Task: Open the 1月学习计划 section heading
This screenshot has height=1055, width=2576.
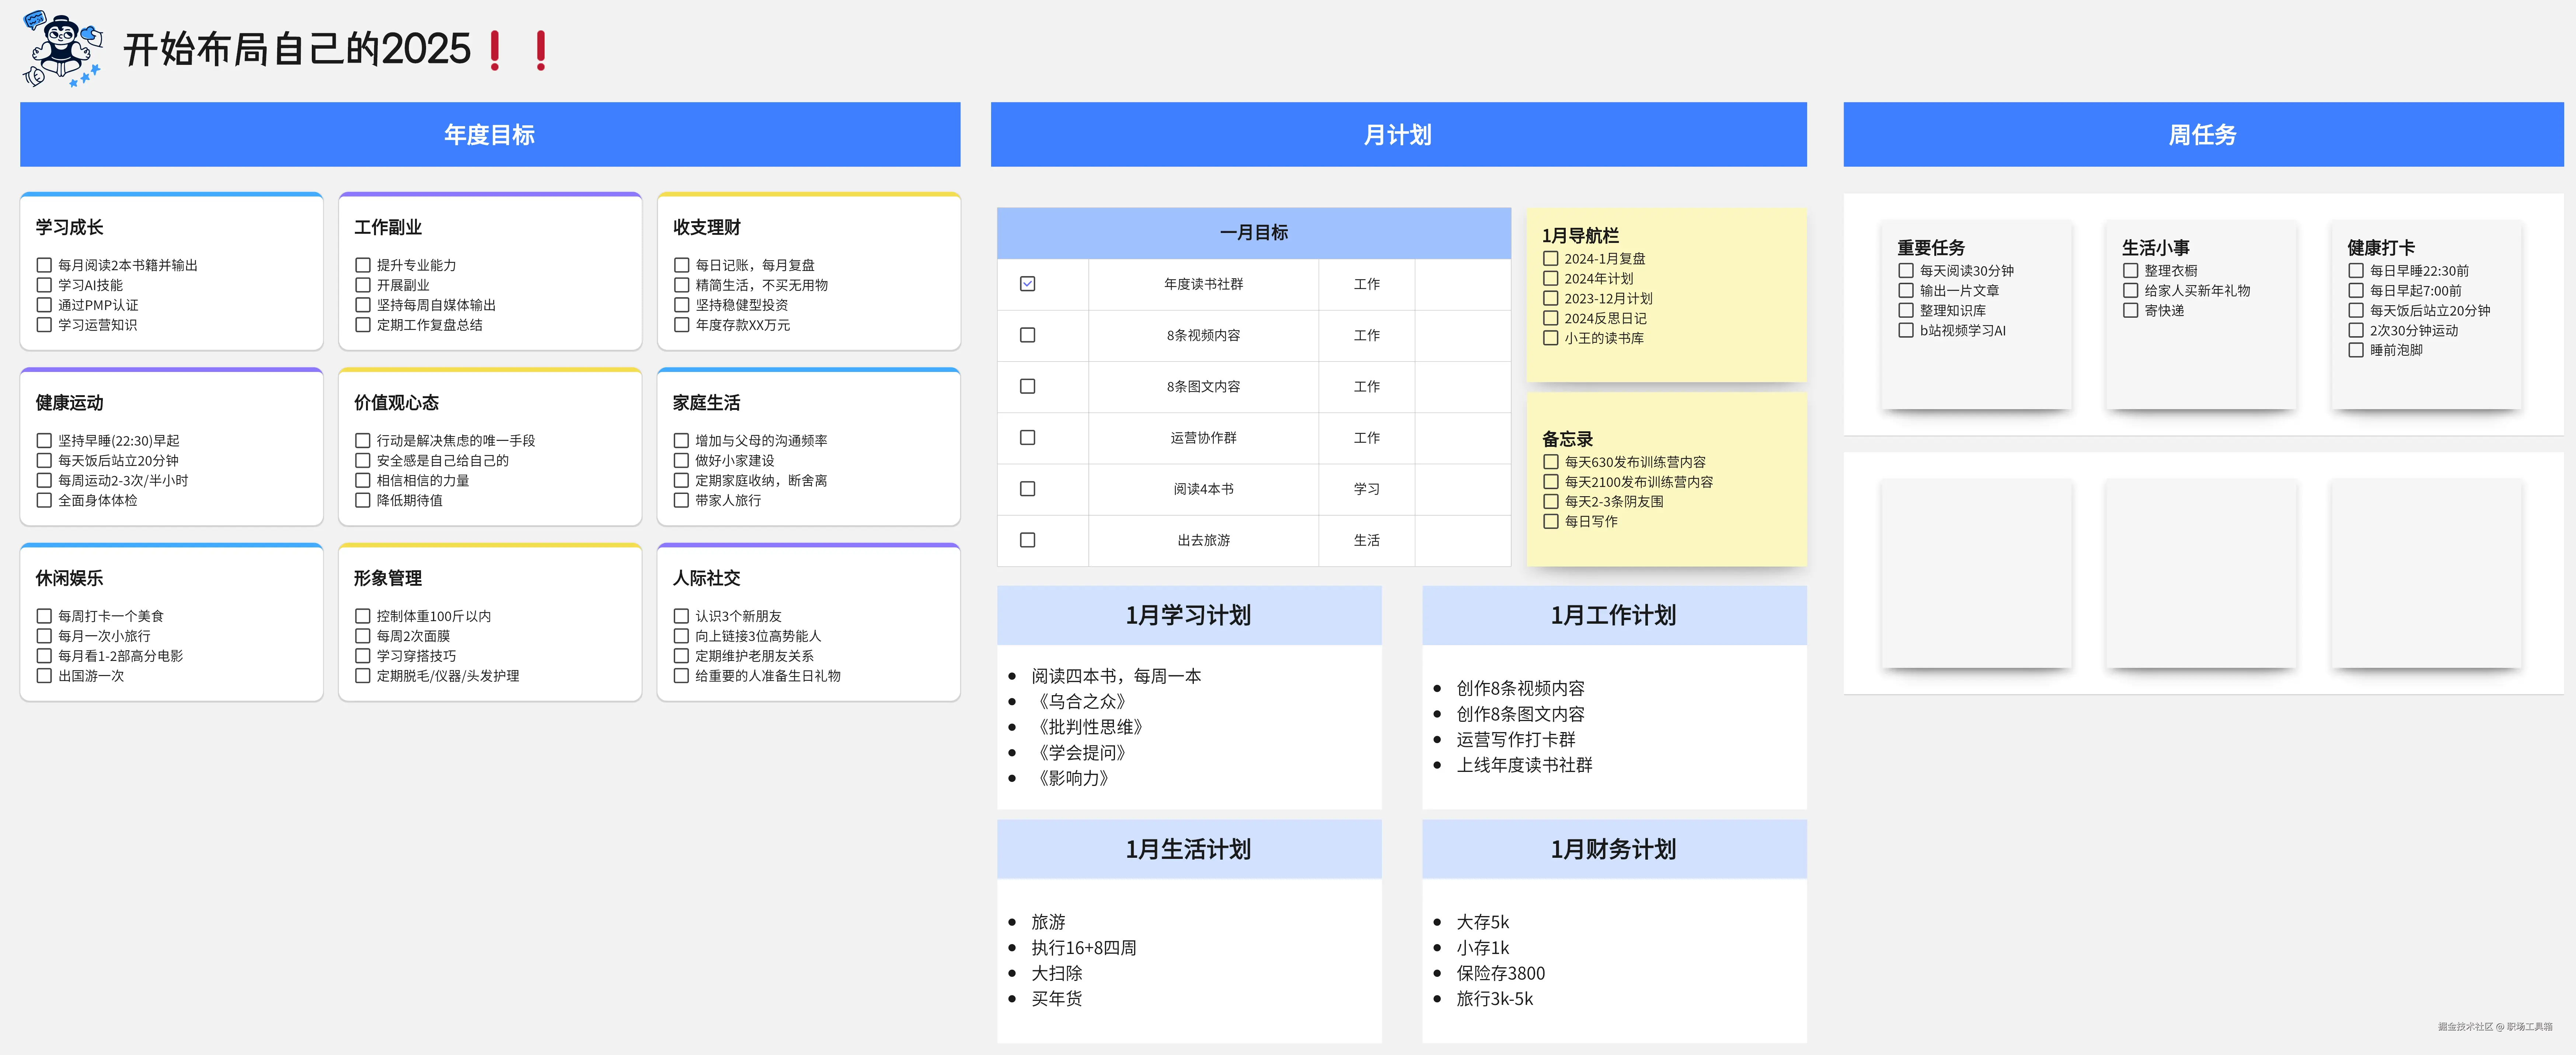Action: pos(1188,615)
